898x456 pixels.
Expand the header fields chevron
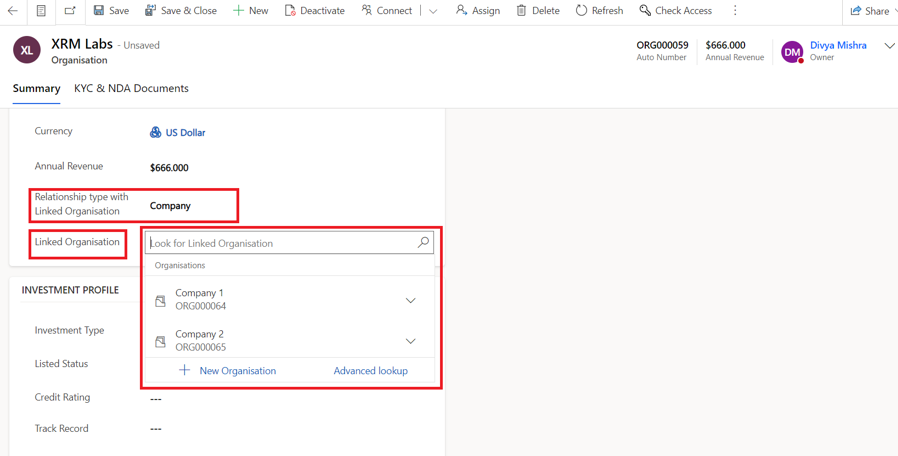tap(888, 47)
